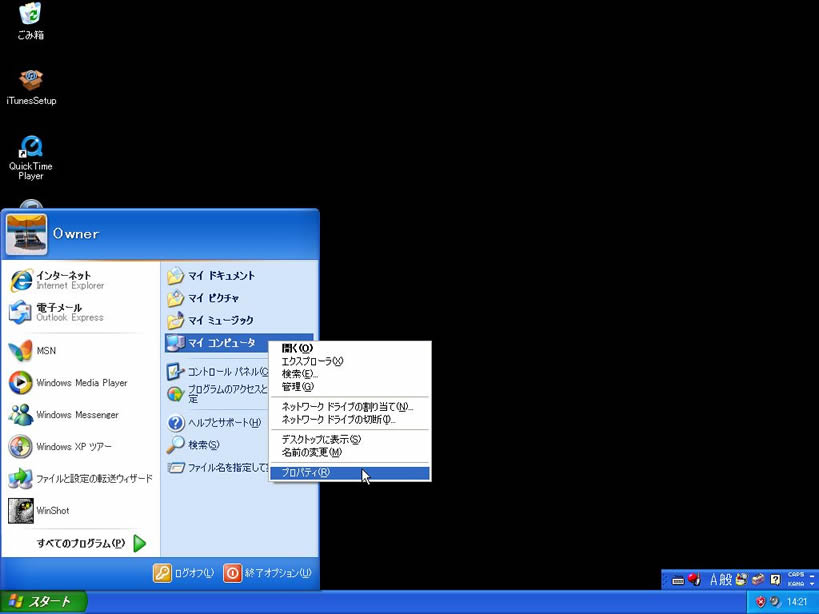Select ネットワーク ドライブの割り当て(N)...
Image resolution: width=819 pixels, height=614 pixels.
pos(349,407)
